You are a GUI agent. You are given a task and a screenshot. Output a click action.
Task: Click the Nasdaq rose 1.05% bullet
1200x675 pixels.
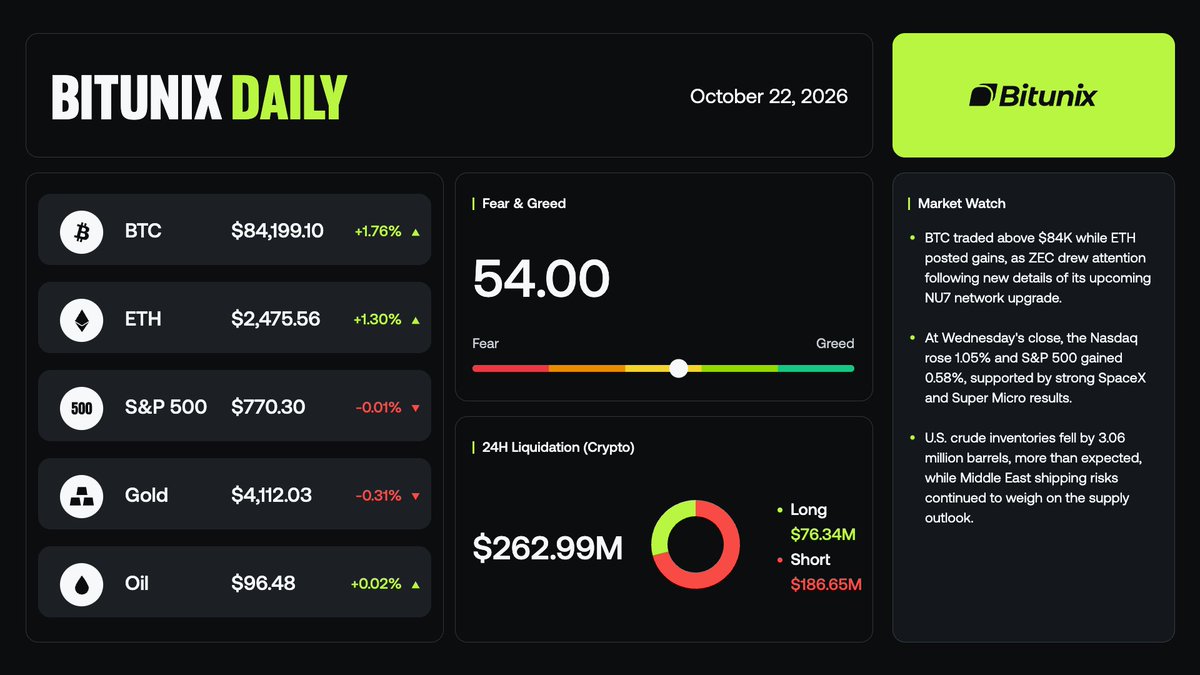(1035, 368)
